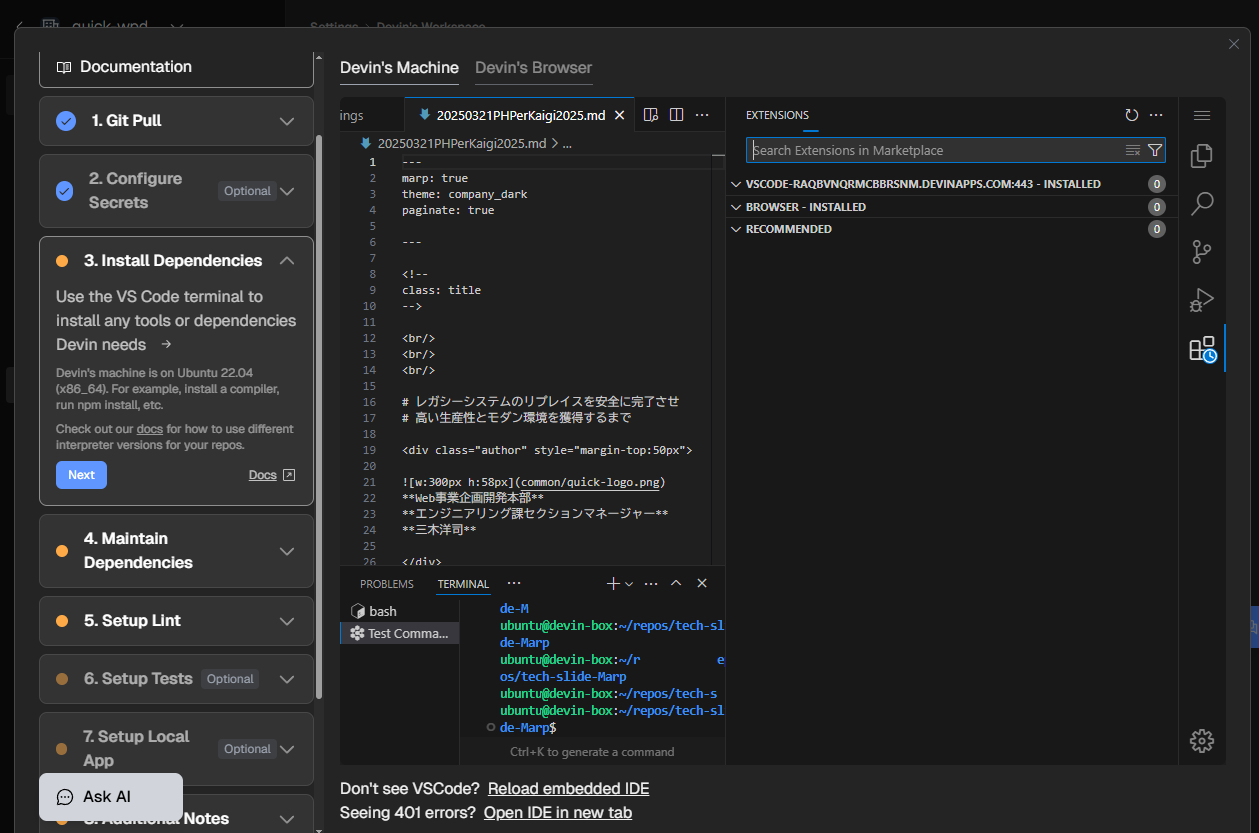This screenshot has width=1259, height=833.
Task: Open the Search view in activity bar
Action: pos(1201,204)
